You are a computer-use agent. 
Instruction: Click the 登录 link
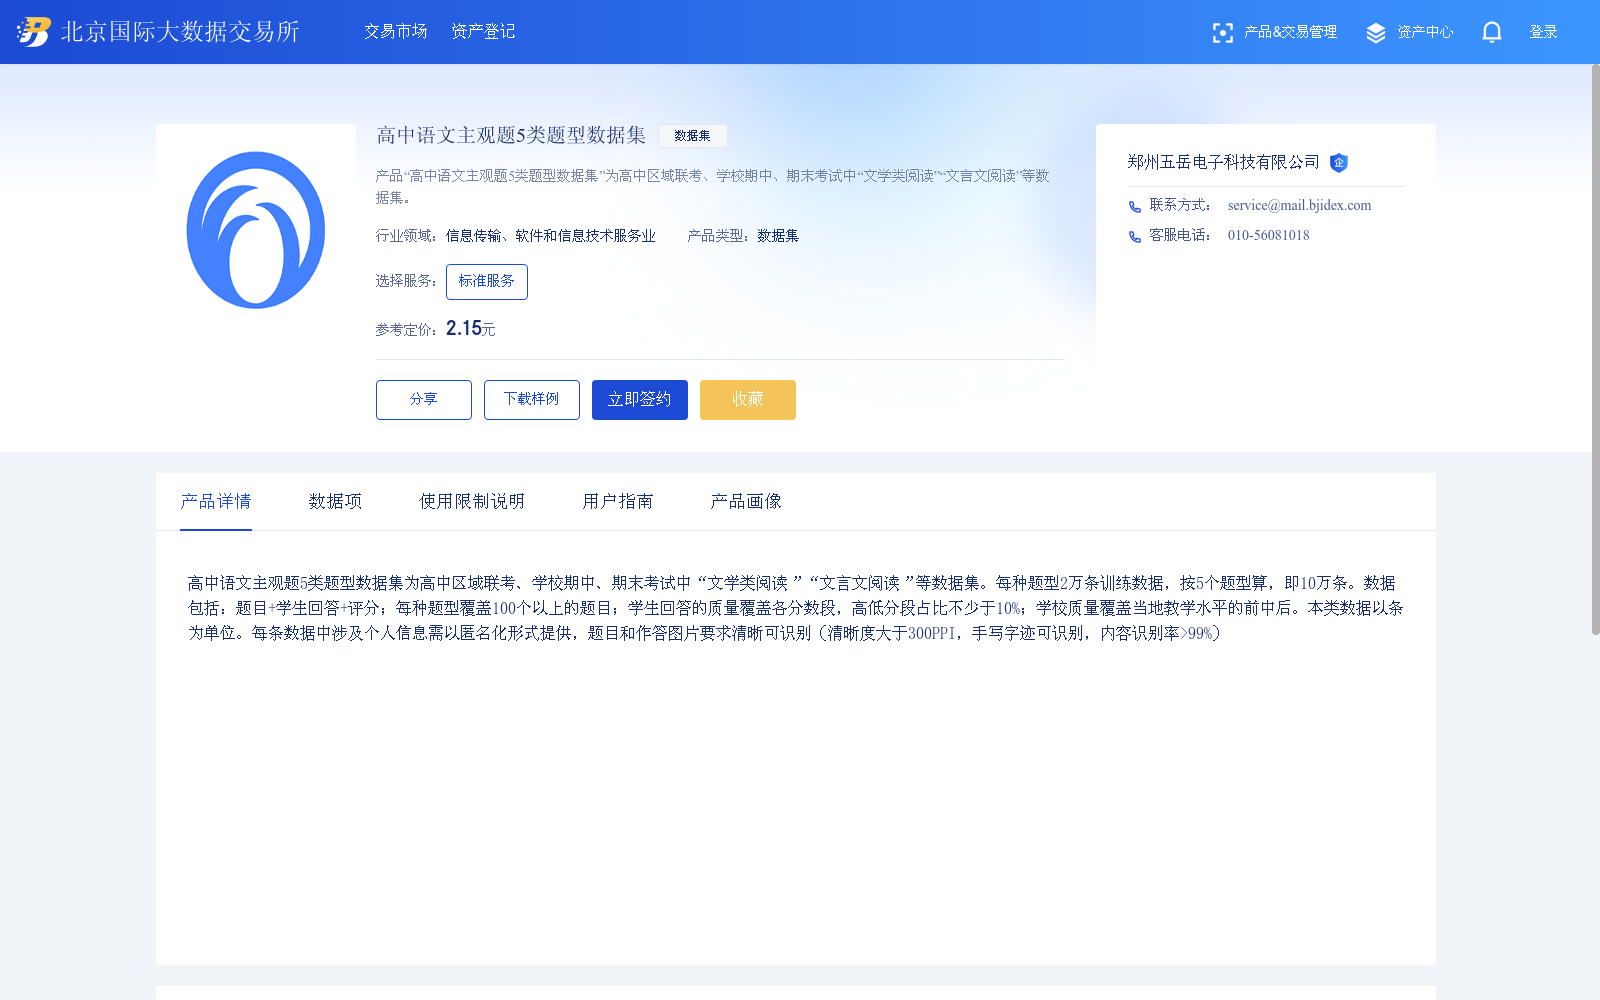tap(1543, 32)
